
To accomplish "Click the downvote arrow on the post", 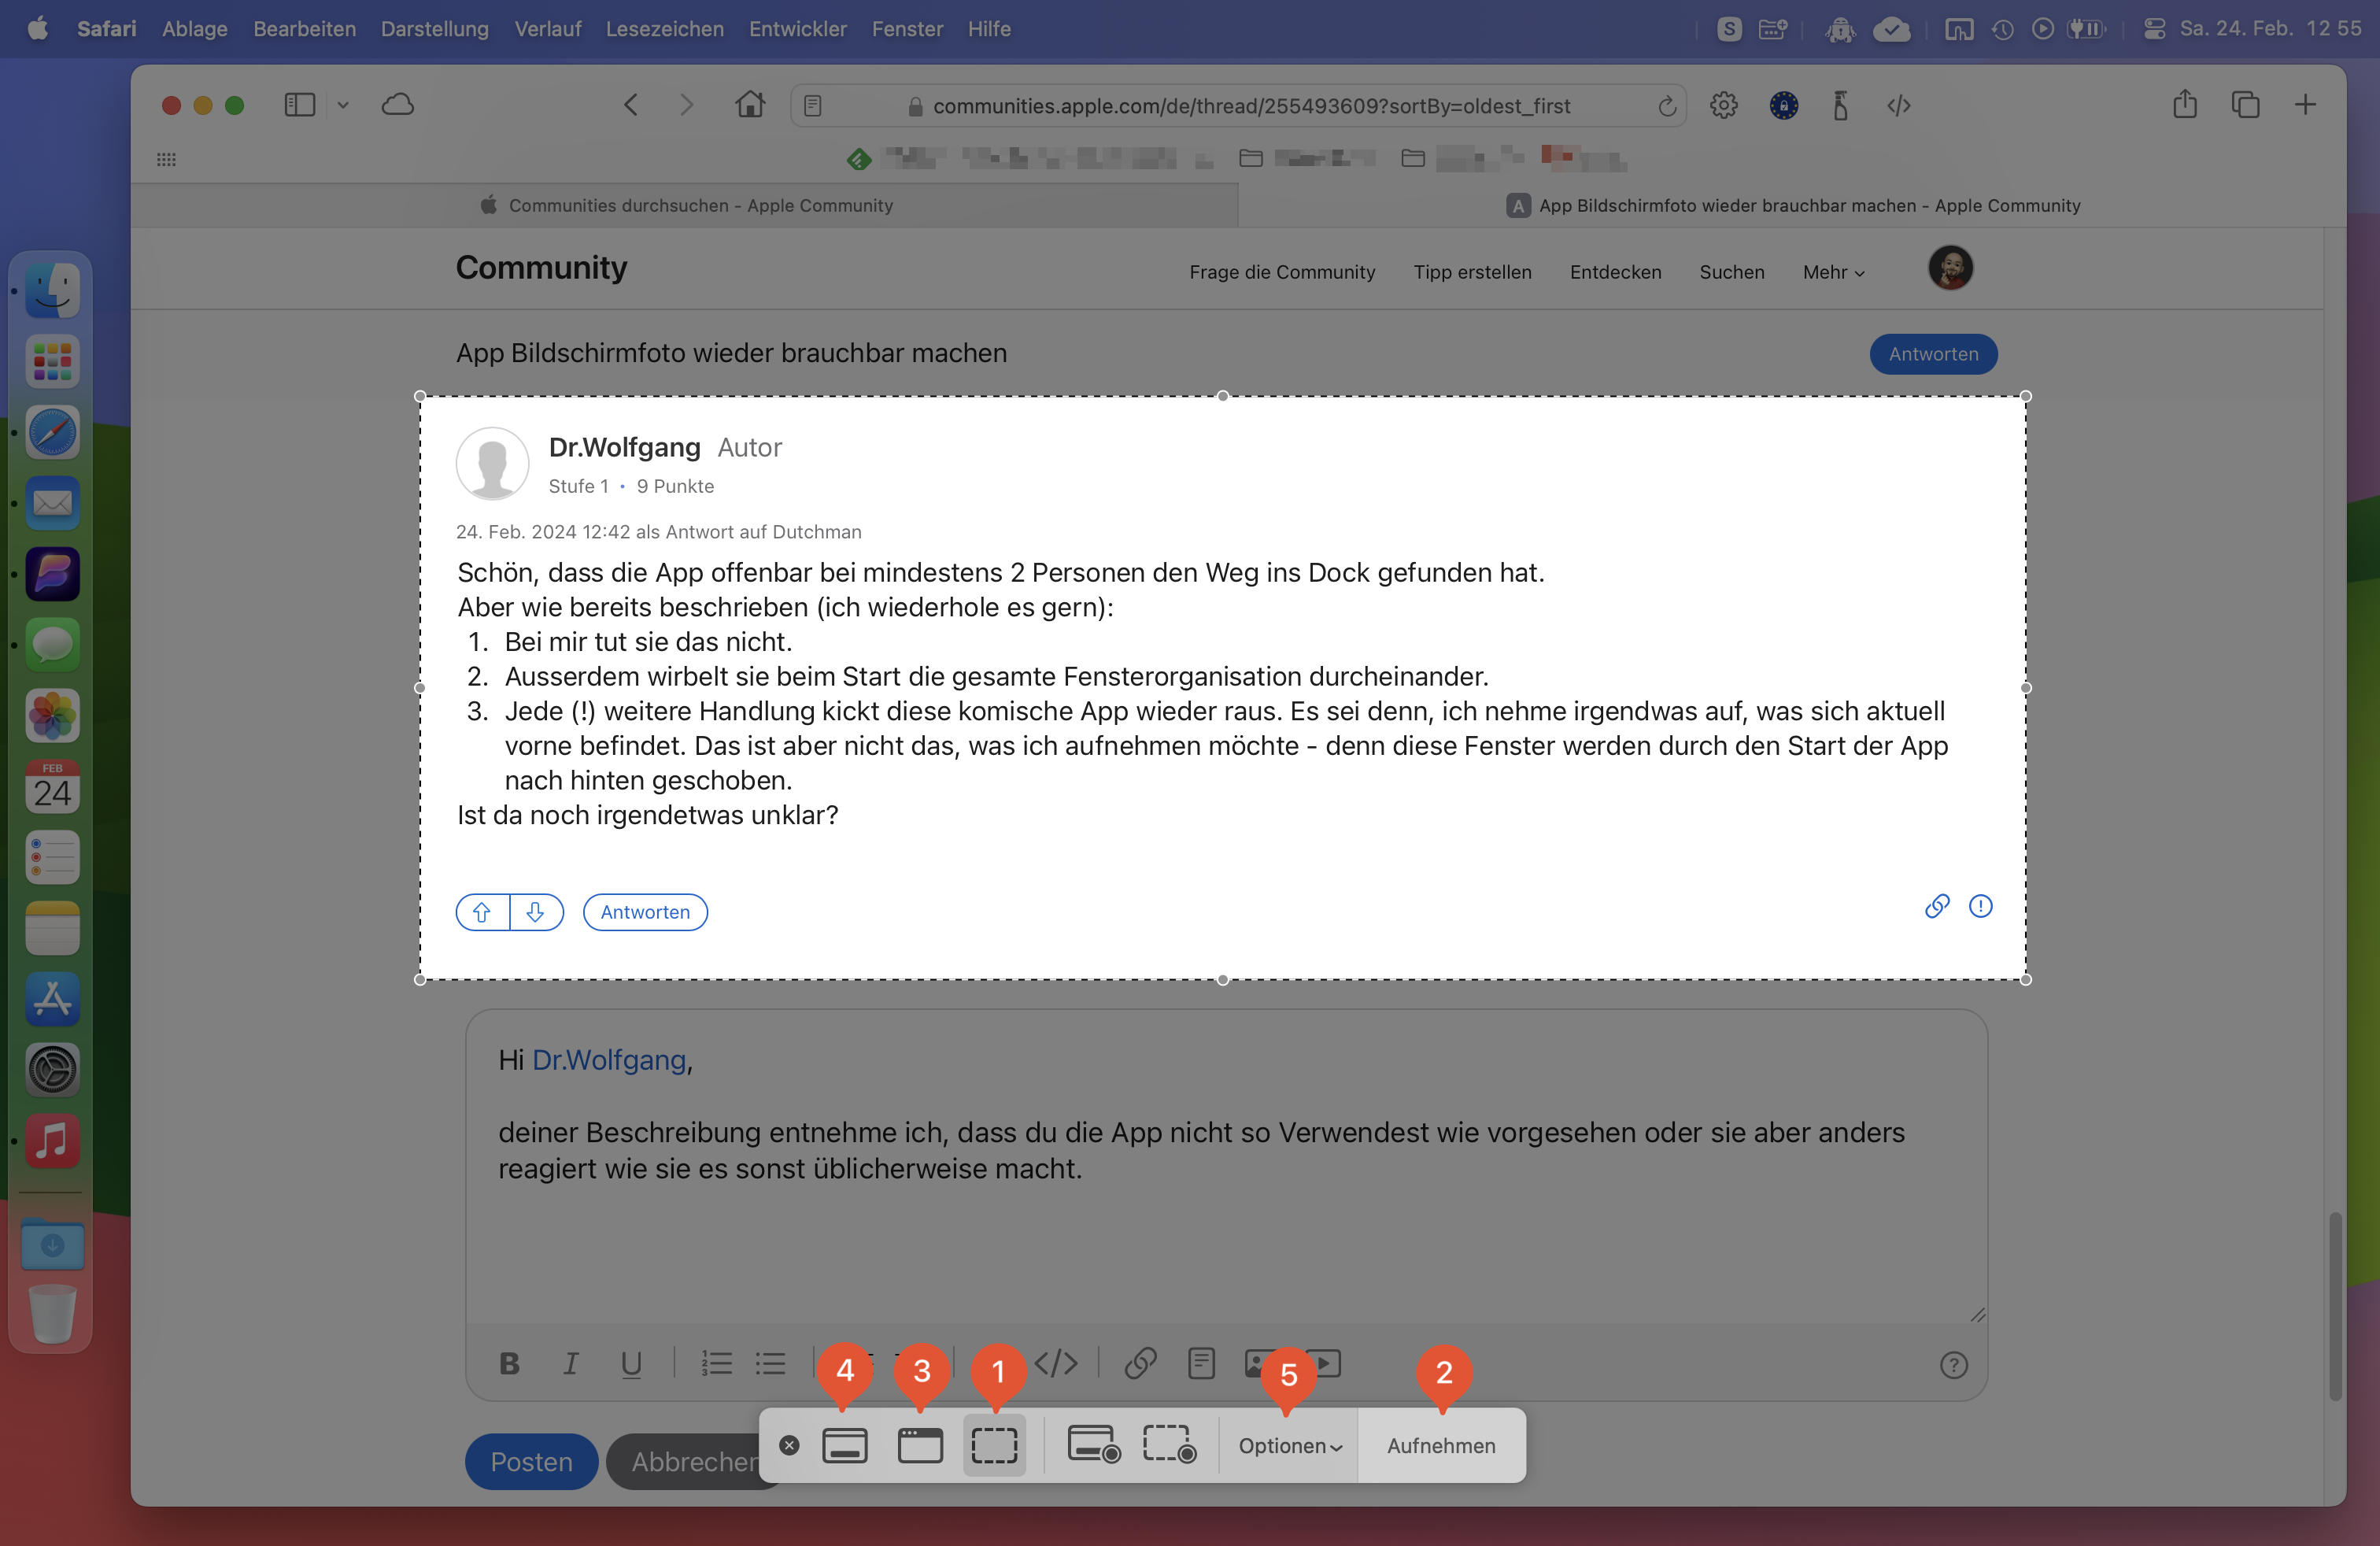I will (x=536, y=912).
